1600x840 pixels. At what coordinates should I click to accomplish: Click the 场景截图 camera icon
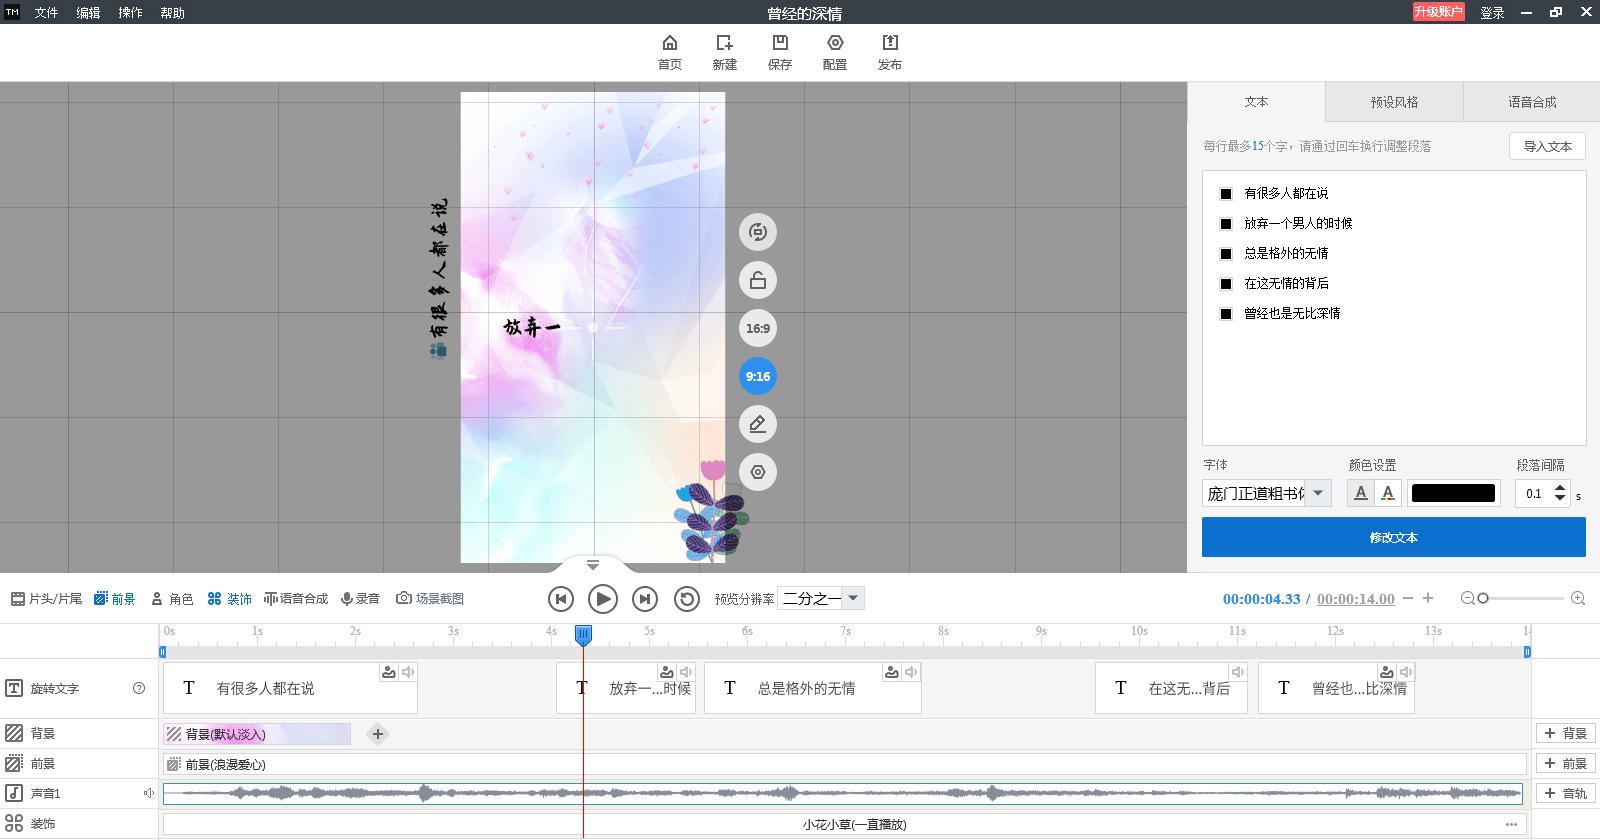point(404,598)
